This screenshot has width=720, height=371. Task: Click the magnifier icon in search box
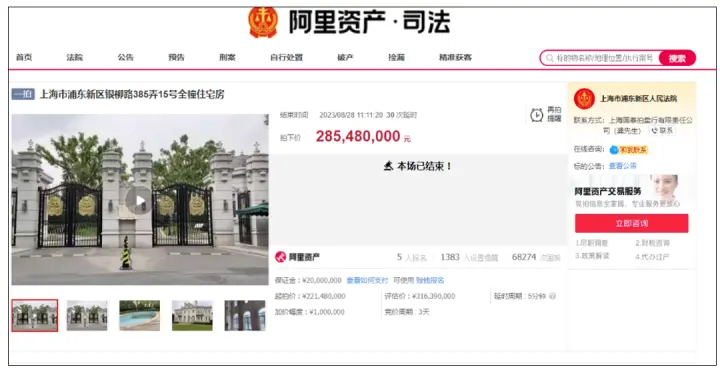pos(550,58)
